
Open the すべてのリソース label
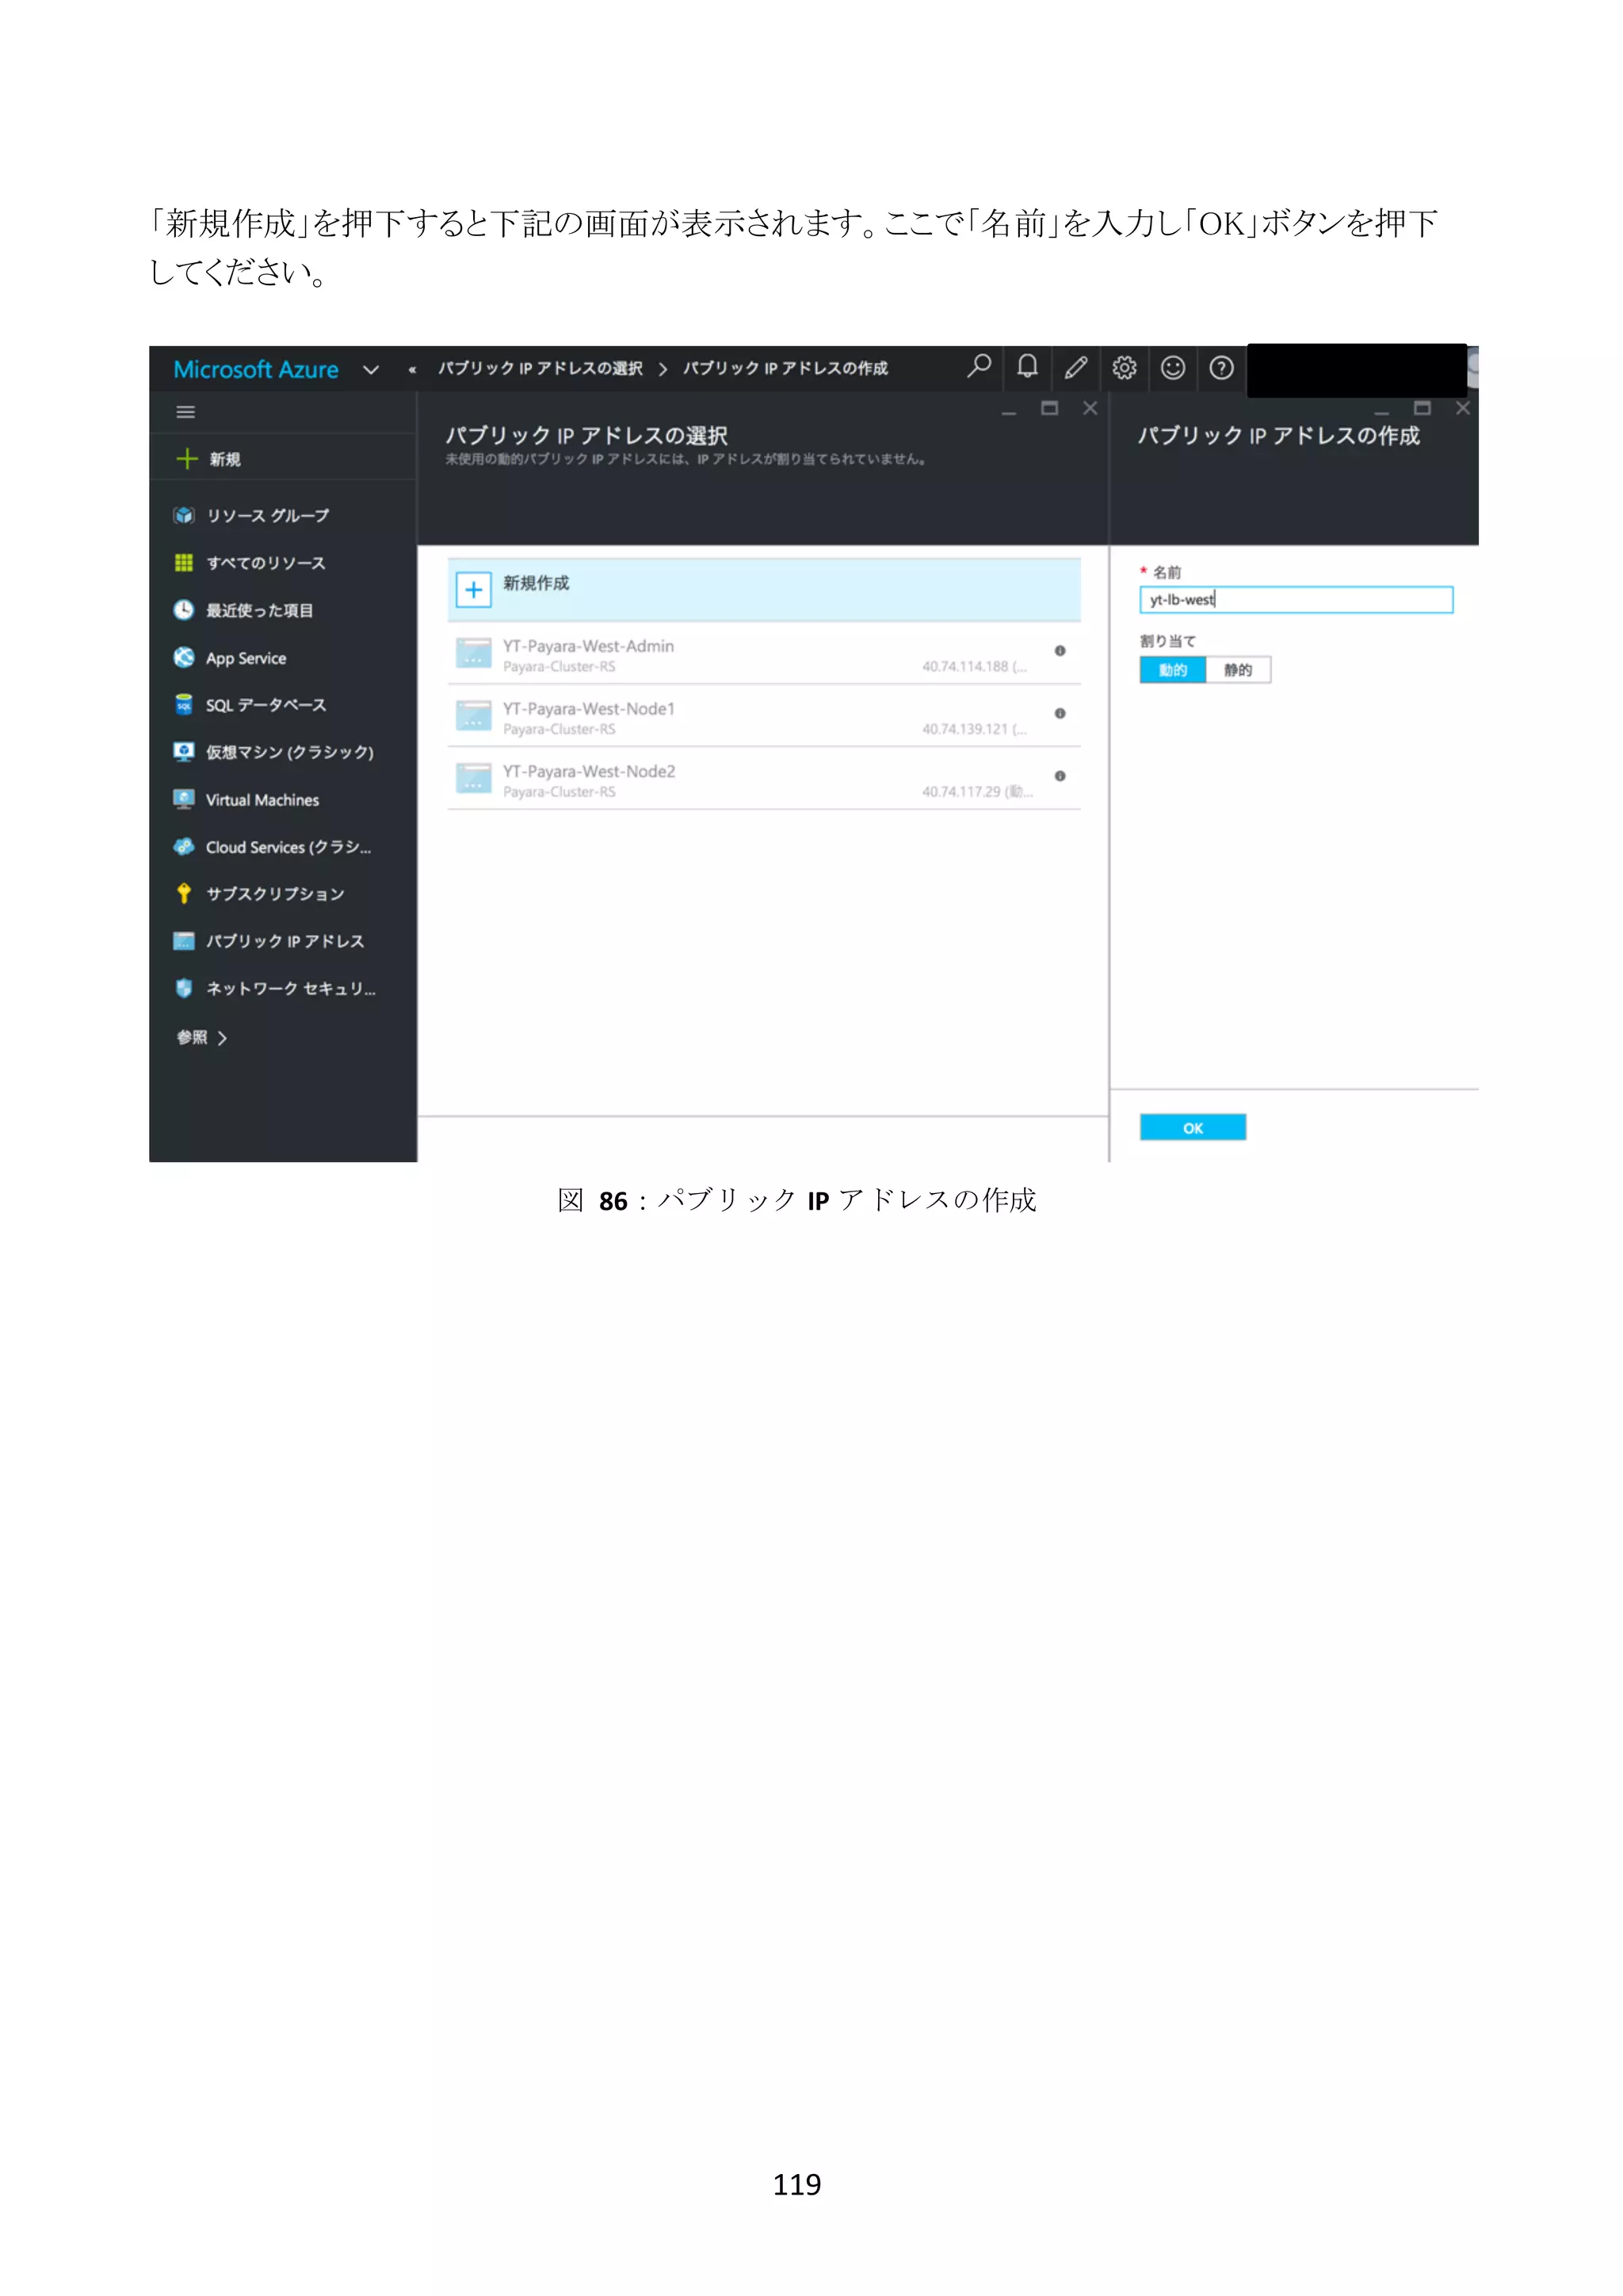tap(266, 563)
